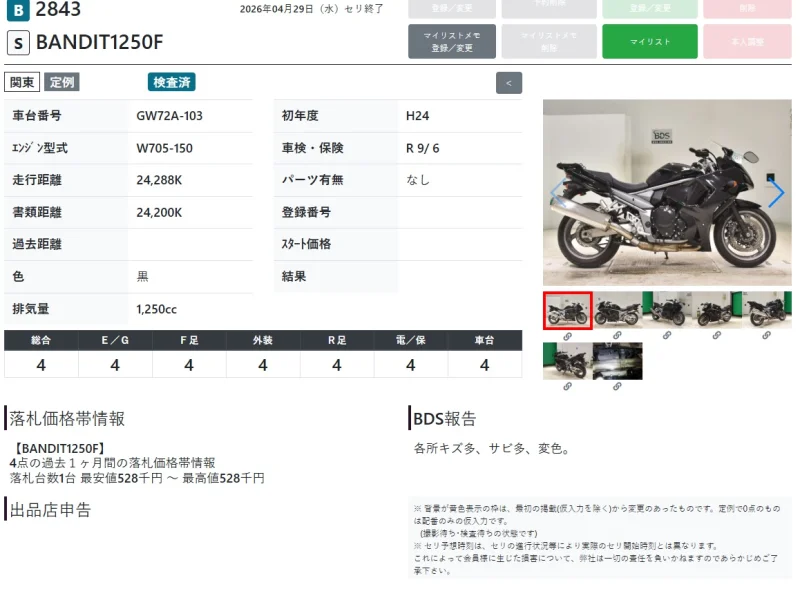
Task: Click the displacement value 1,250cc
Action: [157, 309]
